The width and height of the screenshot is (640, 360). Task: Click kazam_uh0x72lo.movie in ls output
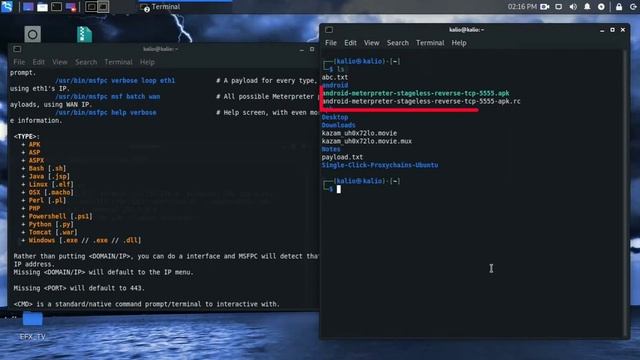(359, 133)
